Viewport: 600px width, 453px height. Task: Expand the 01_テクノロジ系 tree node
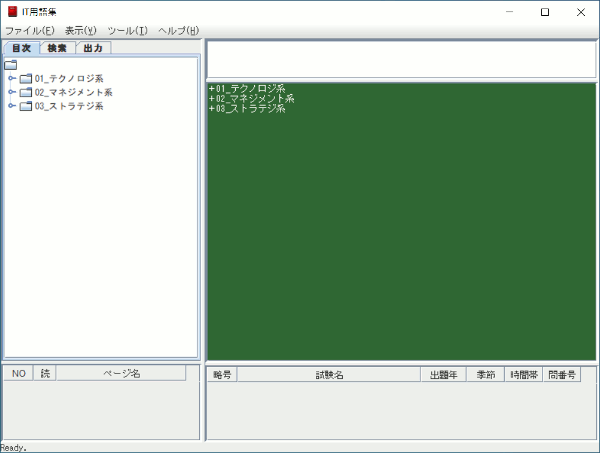point(12,79)
